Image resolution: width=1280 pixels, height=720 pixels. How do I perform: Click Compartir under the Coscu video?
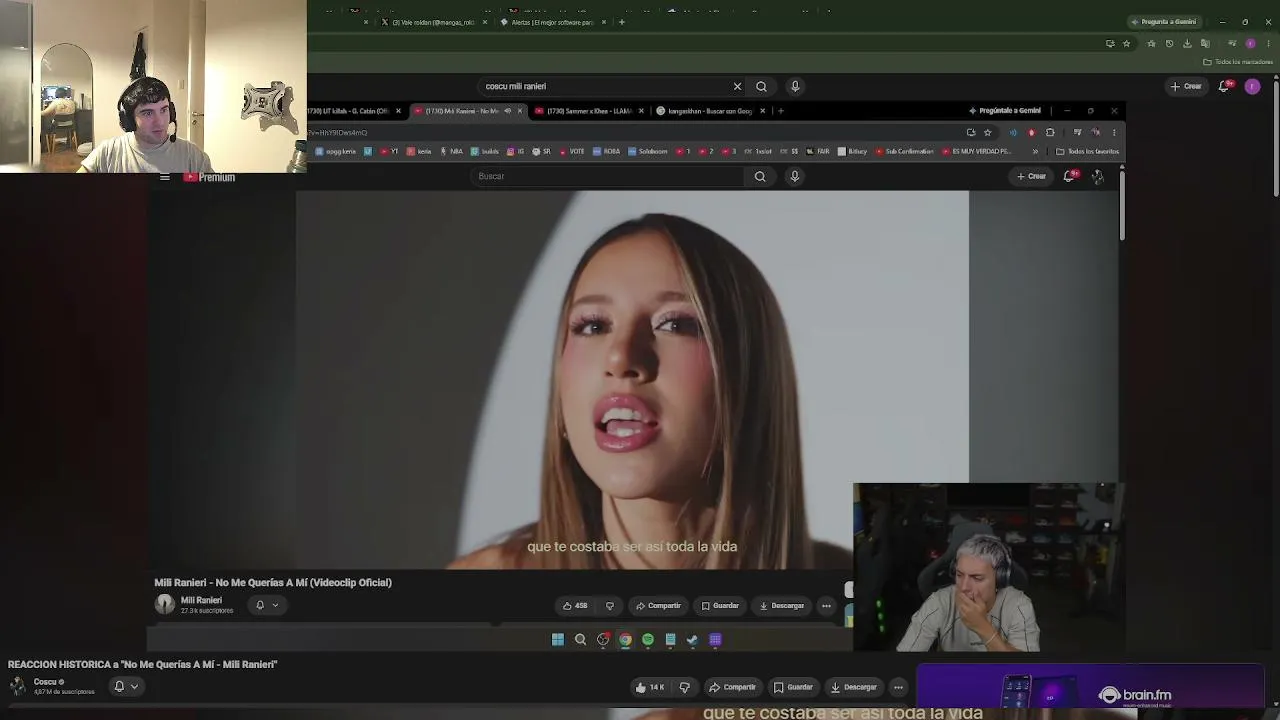pos(732,687)
